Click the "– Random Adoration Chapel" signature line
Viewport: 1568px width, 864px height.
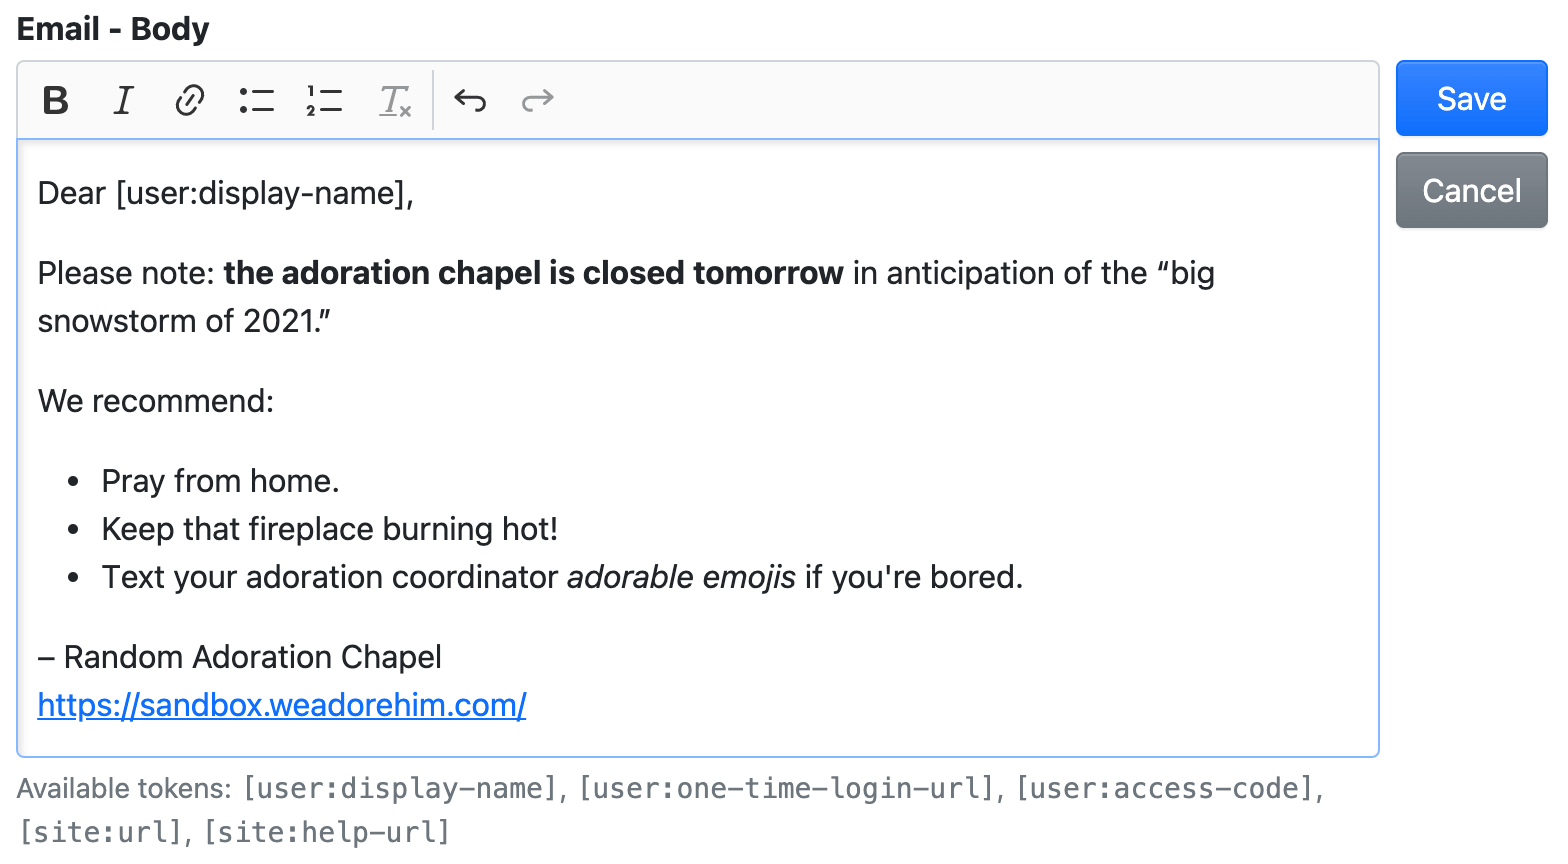(x=240, y=657)
